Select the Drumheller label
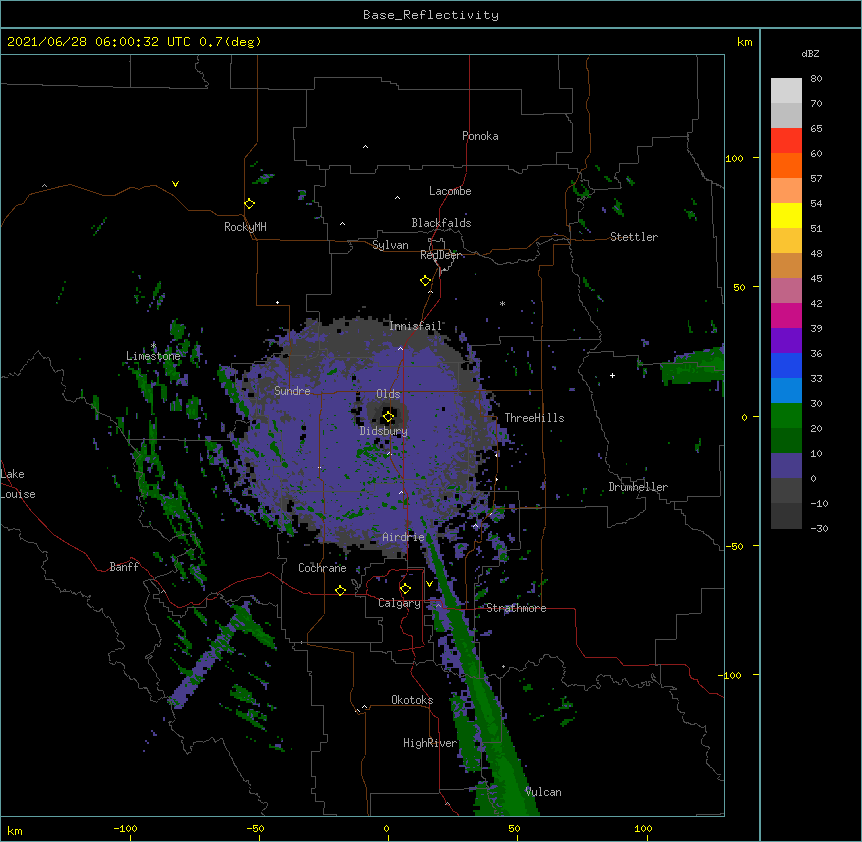 click(638, 487)
